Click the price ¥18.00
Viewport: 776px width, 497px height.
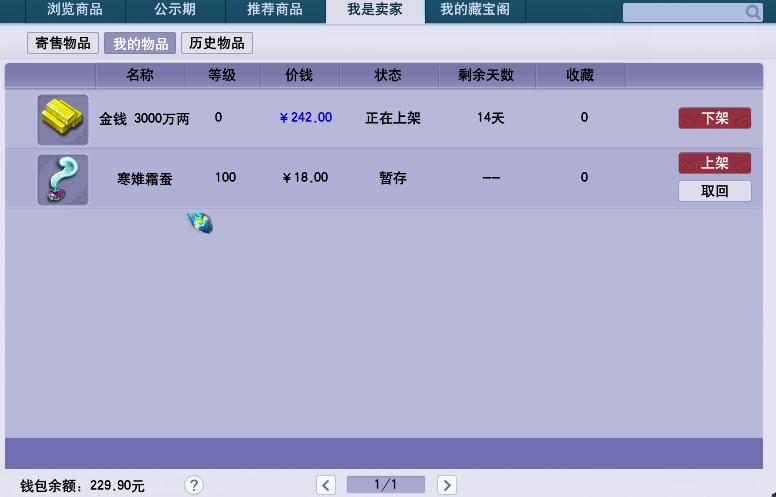[x=305, y=178]
